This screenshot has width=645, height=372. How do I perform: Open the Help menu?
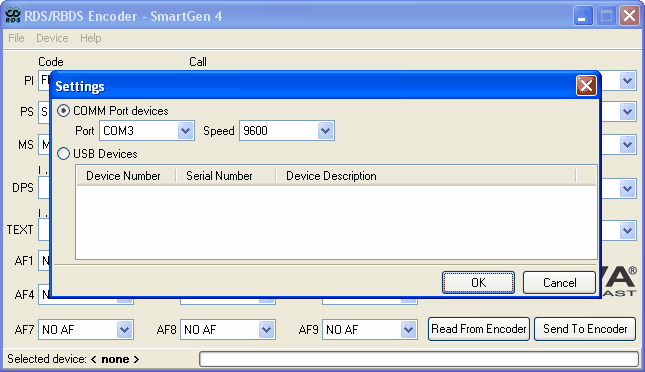tap(90, 38)
